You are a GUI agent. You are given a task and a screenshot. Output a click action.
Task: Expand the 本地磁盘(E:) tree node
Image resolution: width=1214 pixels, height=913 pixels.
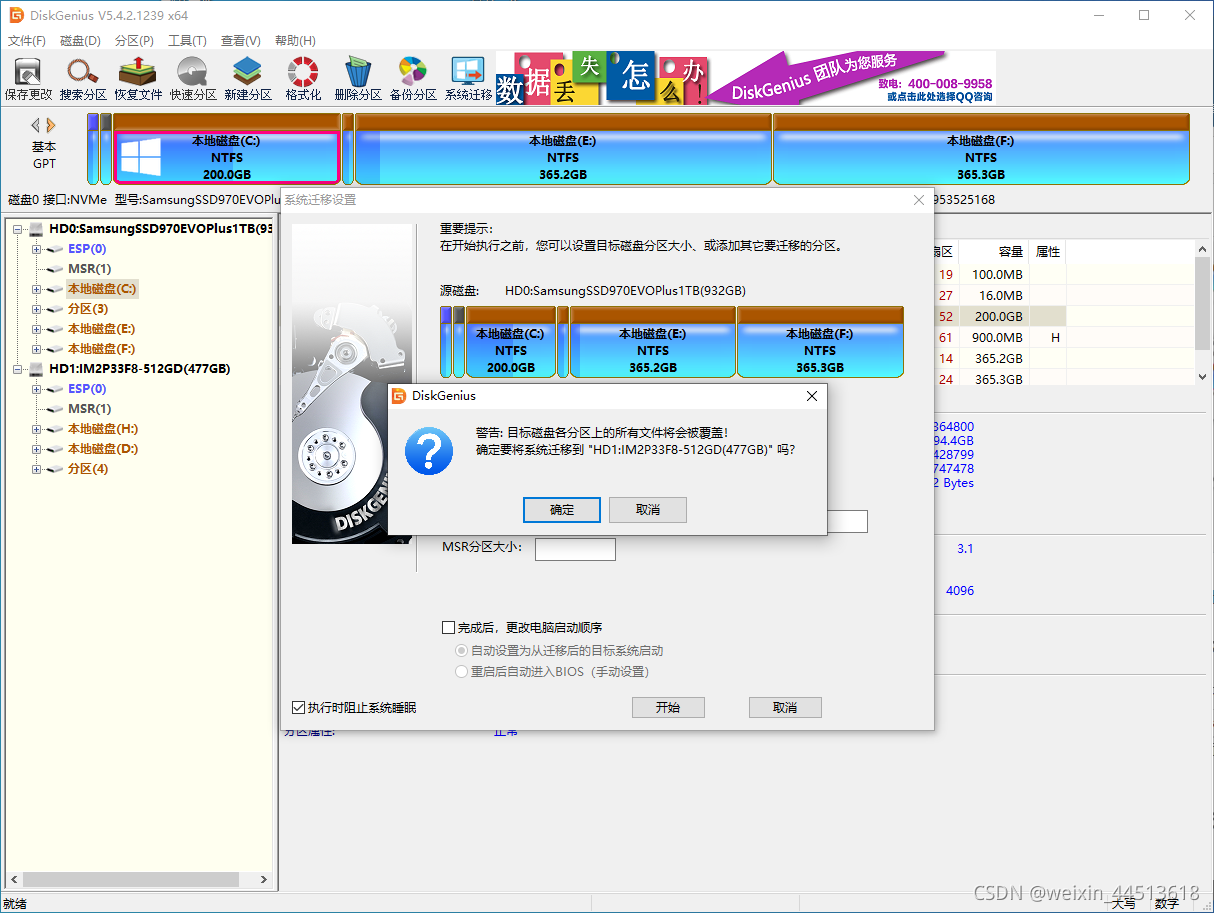click(37, 329)
